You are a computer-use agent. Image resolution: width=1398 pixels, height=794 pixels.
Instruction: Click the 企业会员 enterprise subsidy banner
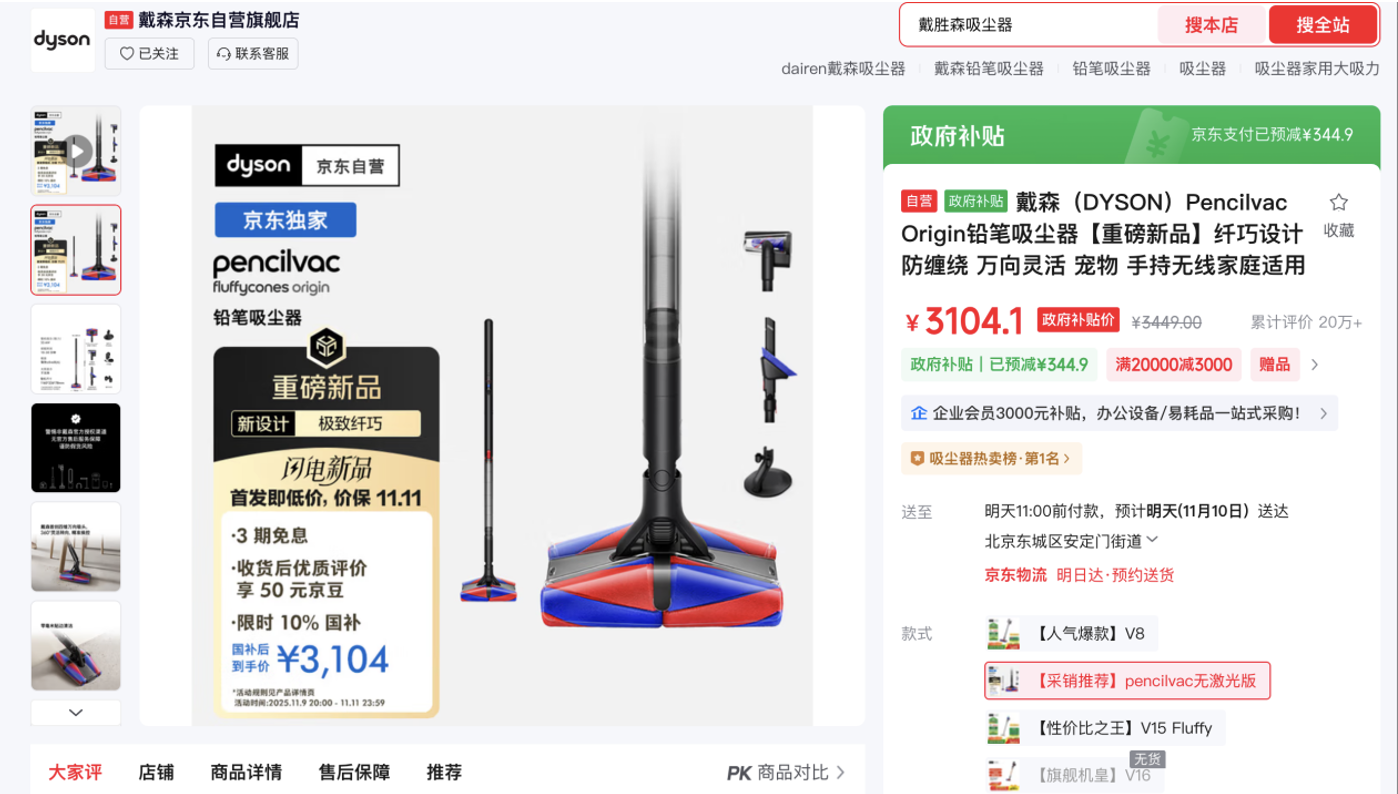1119,413
